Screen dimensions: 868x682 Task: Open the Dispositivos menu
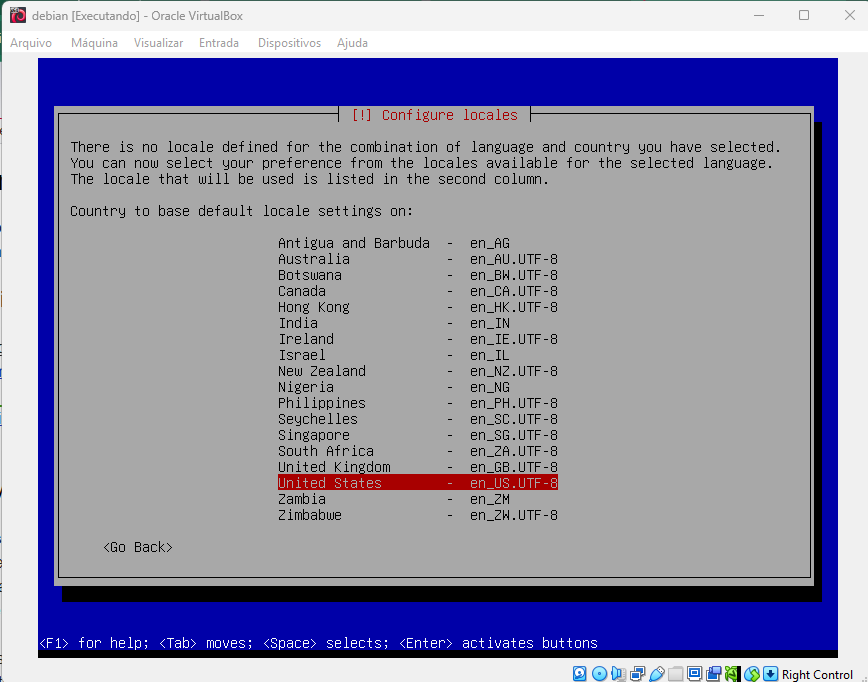click(x=289, y=43)
